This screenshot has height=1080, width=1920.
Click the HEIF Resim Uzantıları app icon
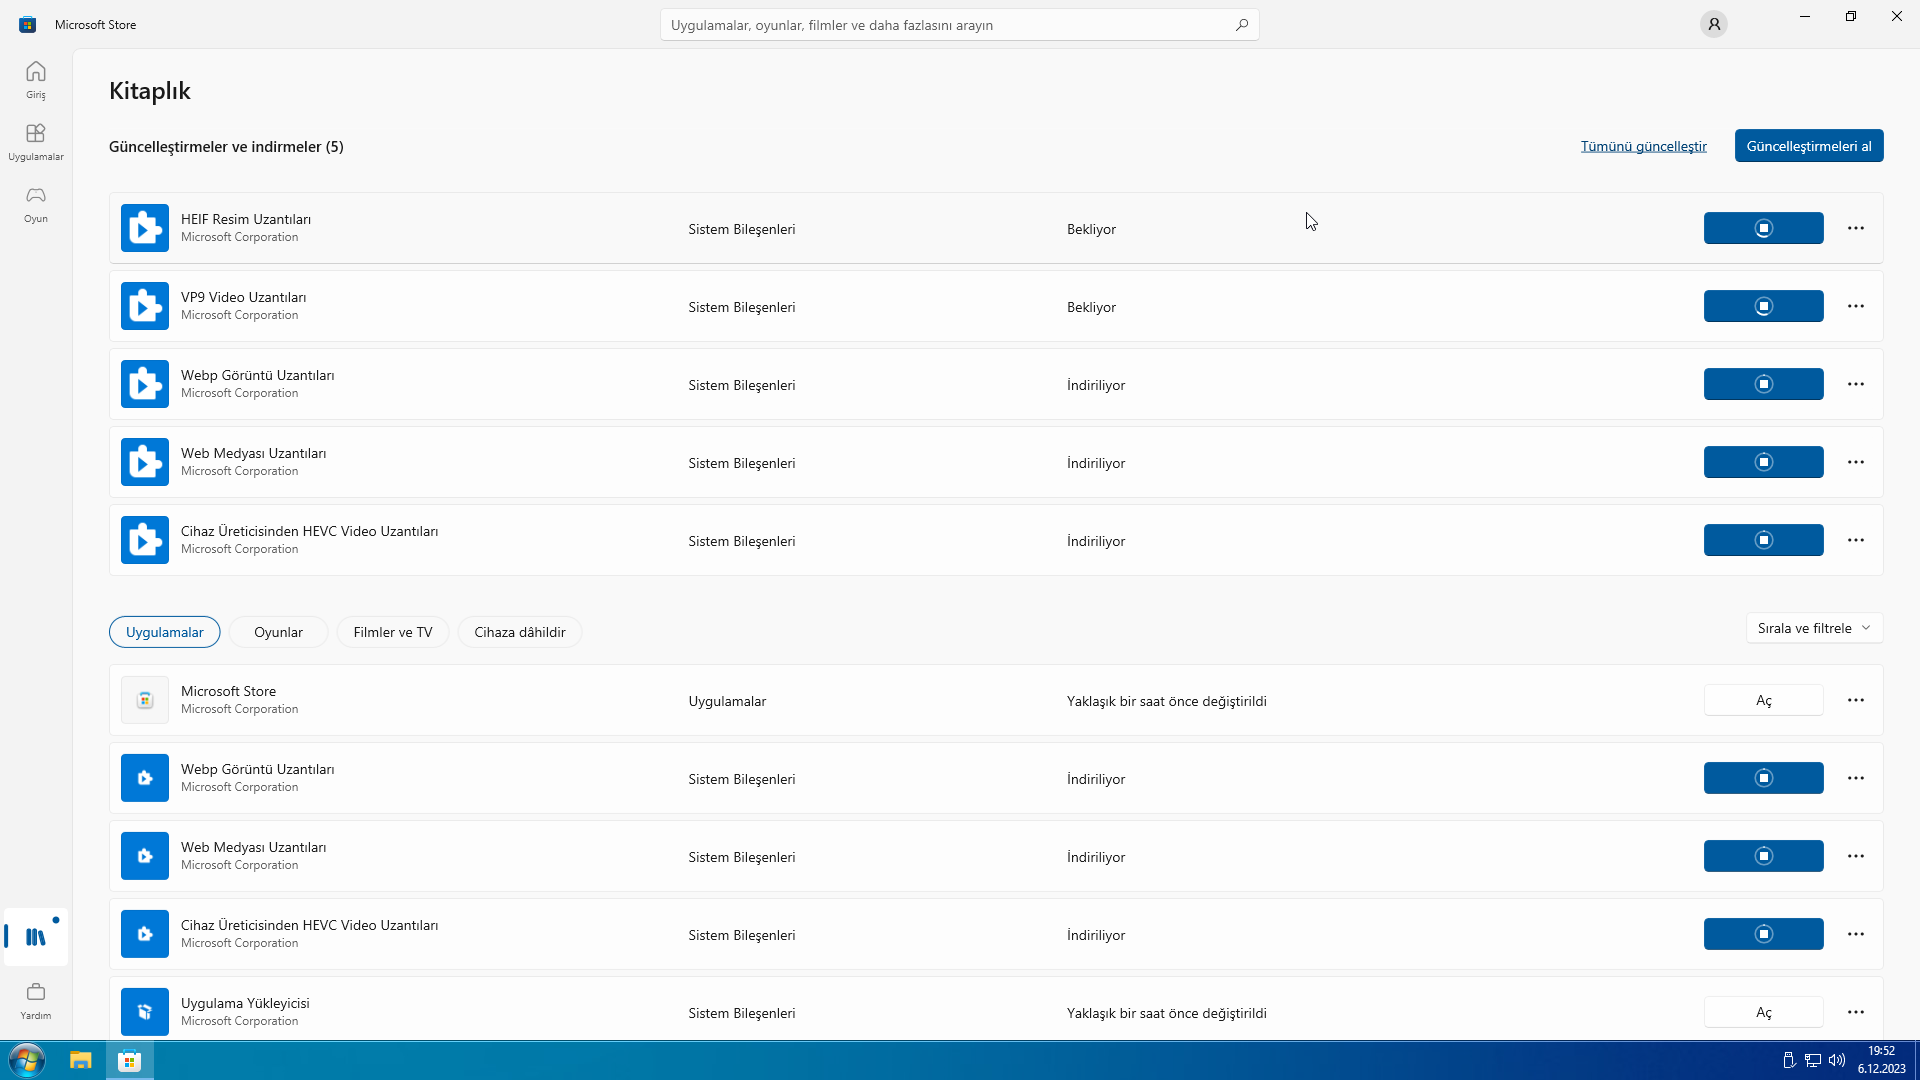[x=145, y=228]
